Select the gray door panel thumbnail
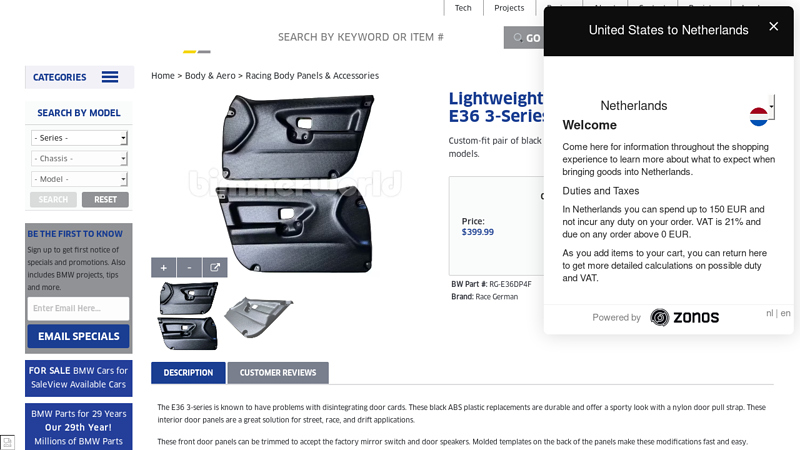 258,316
